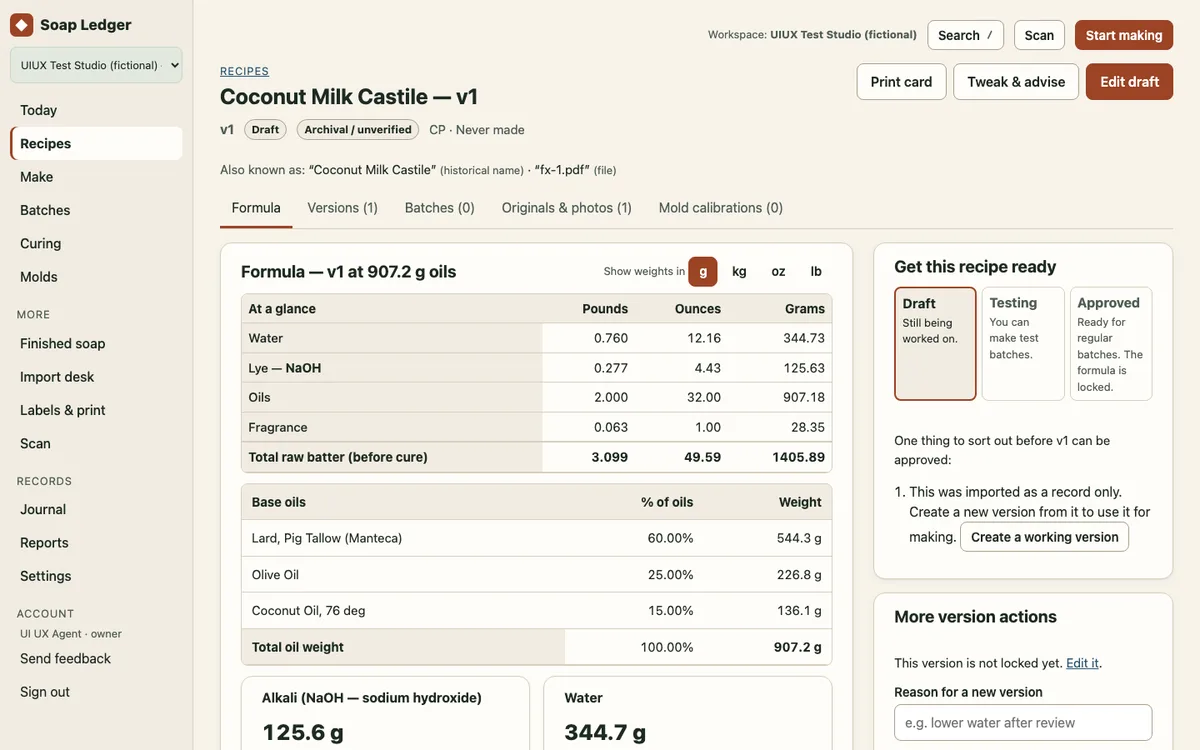This screenshot has width=1200, height=750.
Task: Go to Labels & print
Action: point(96,410)
